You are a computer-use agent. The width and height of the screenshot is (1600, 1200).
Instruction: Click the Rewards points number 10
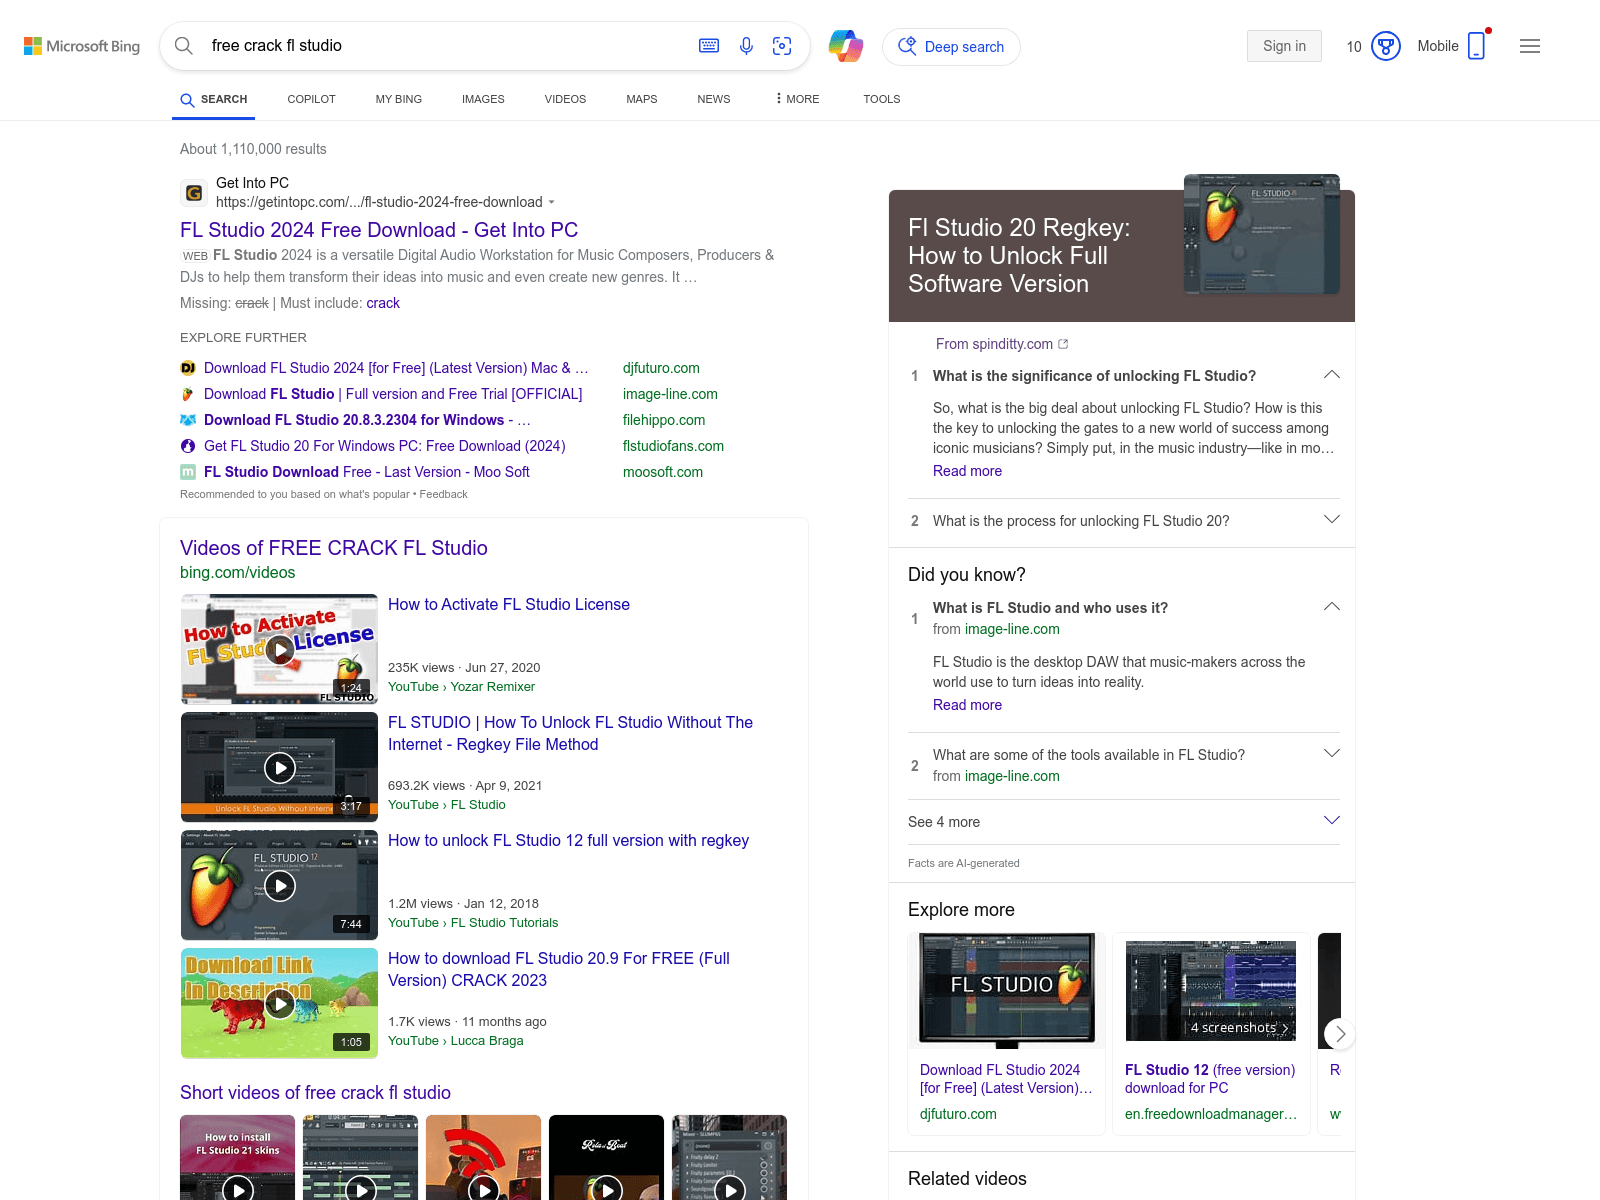1354,46
